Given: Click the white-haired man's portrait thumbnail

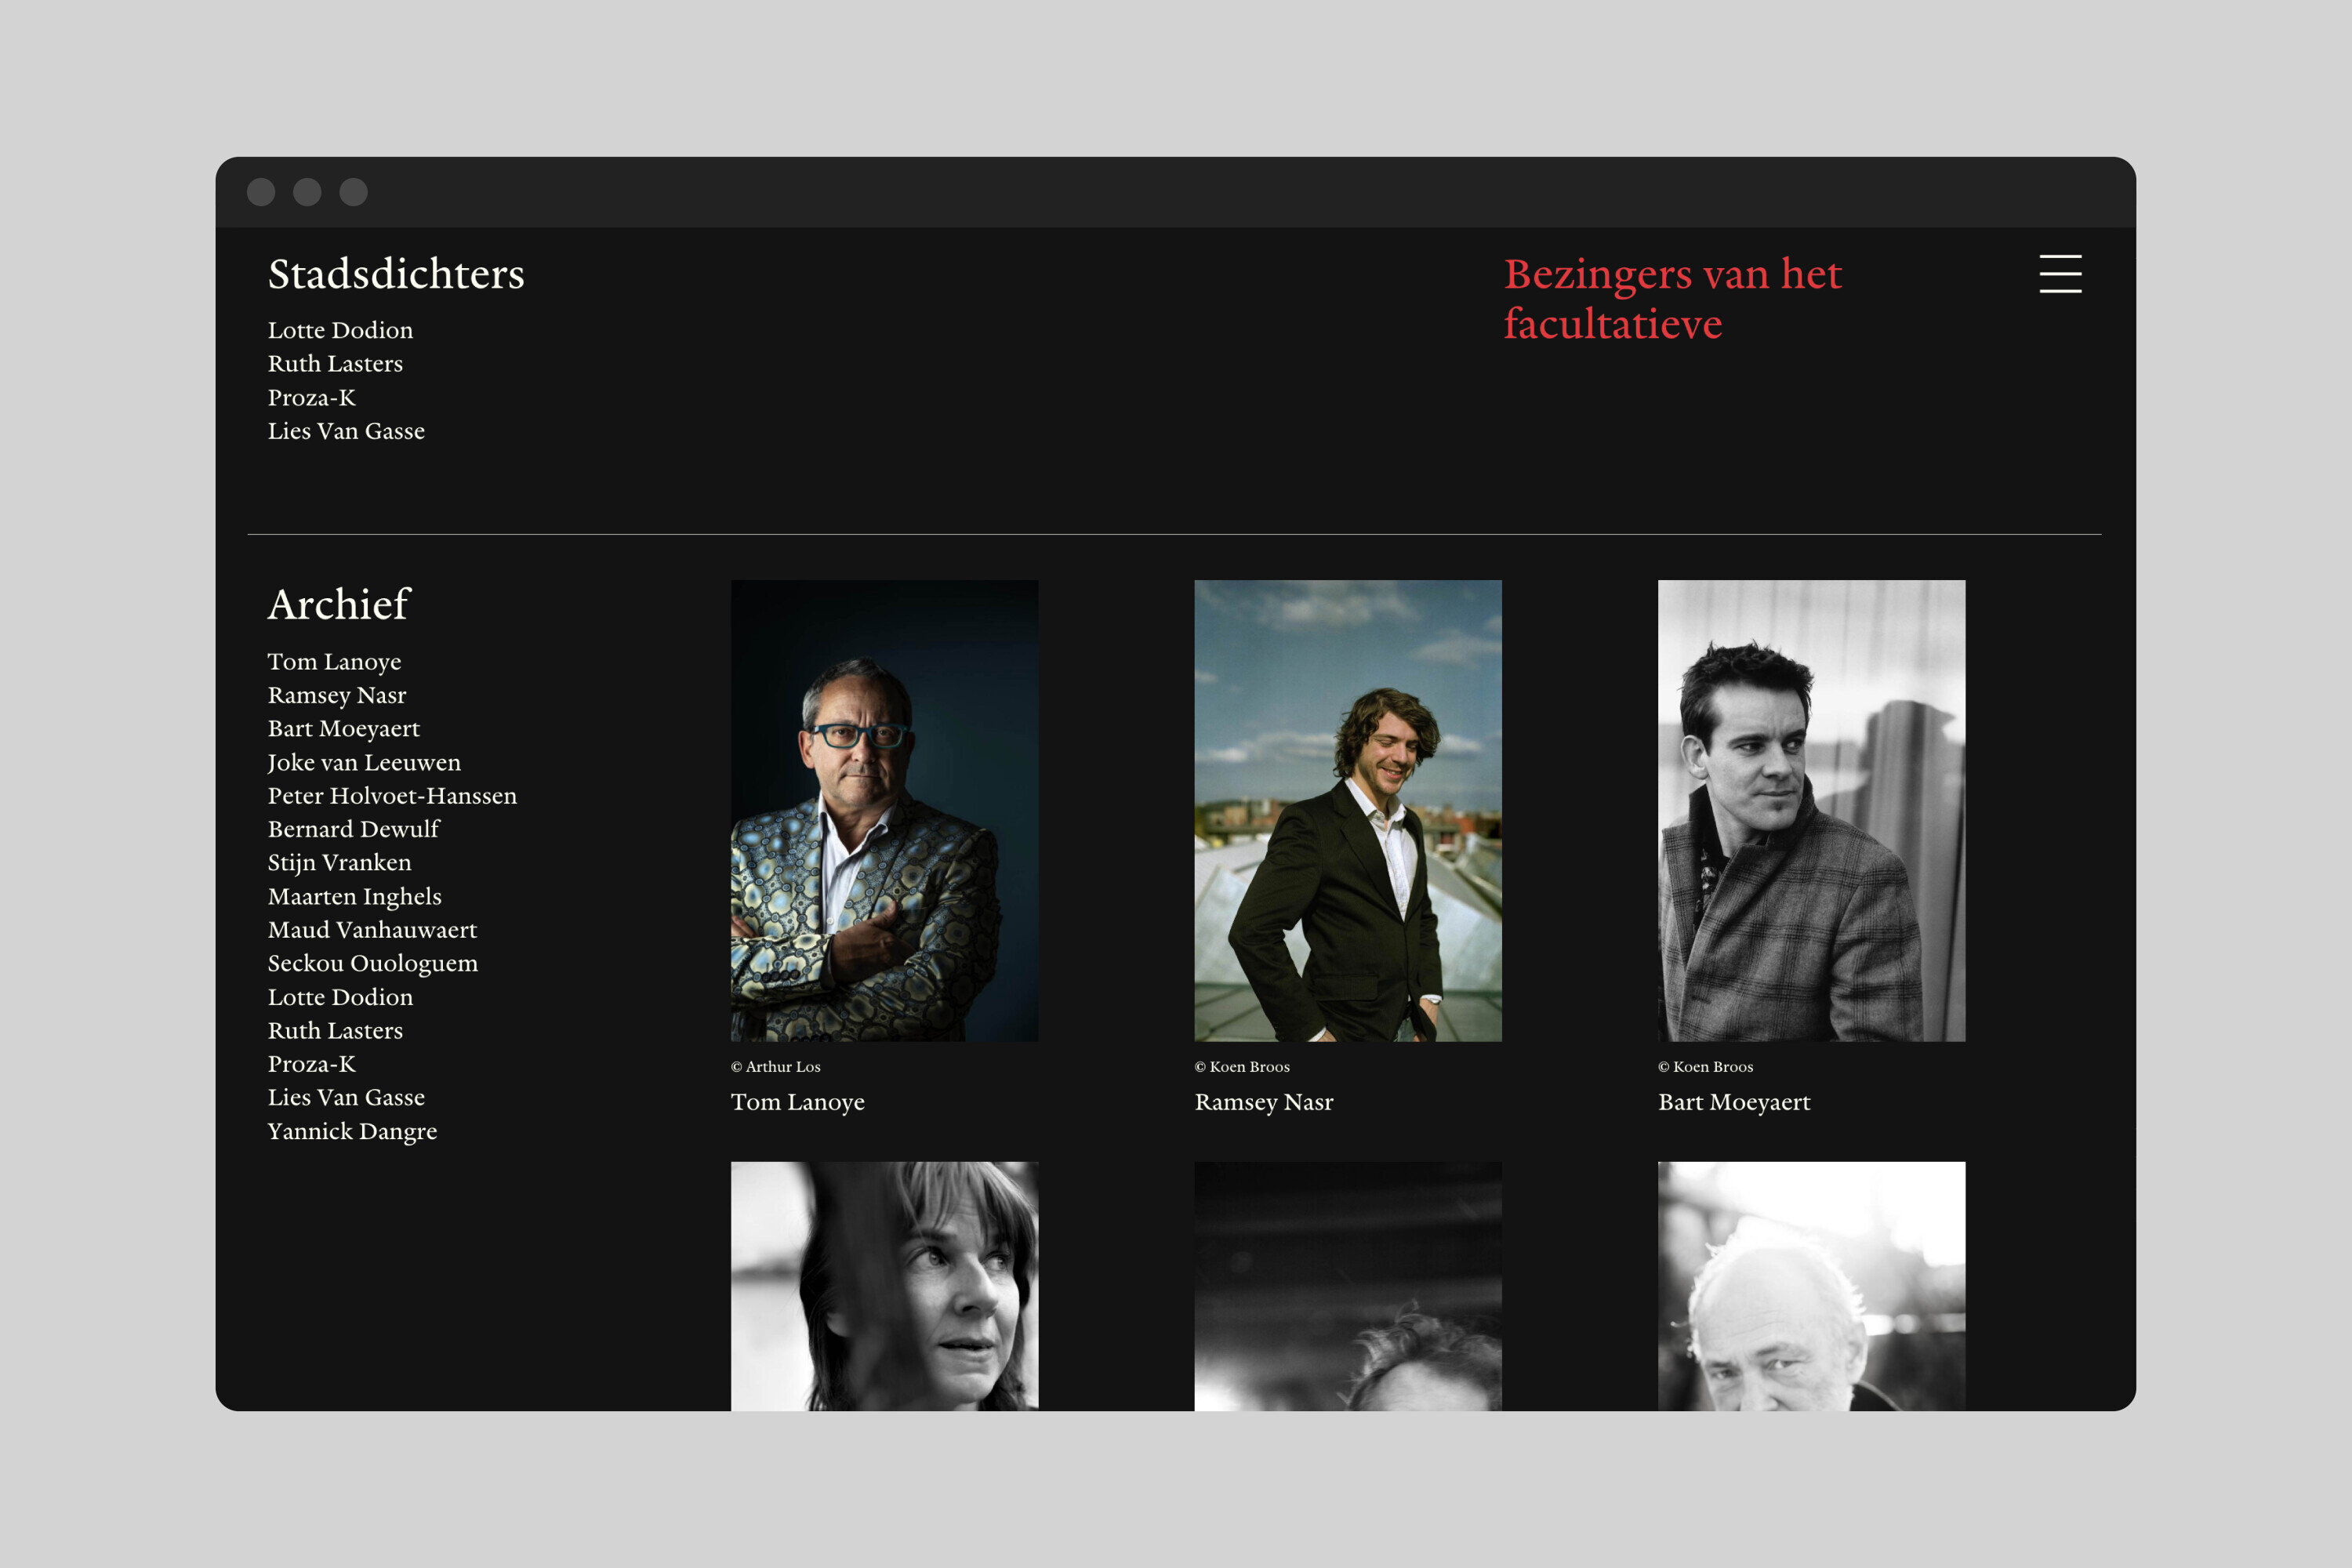Looking at the screenshot, I should pyautogui.click(x=1811, y=1286).
